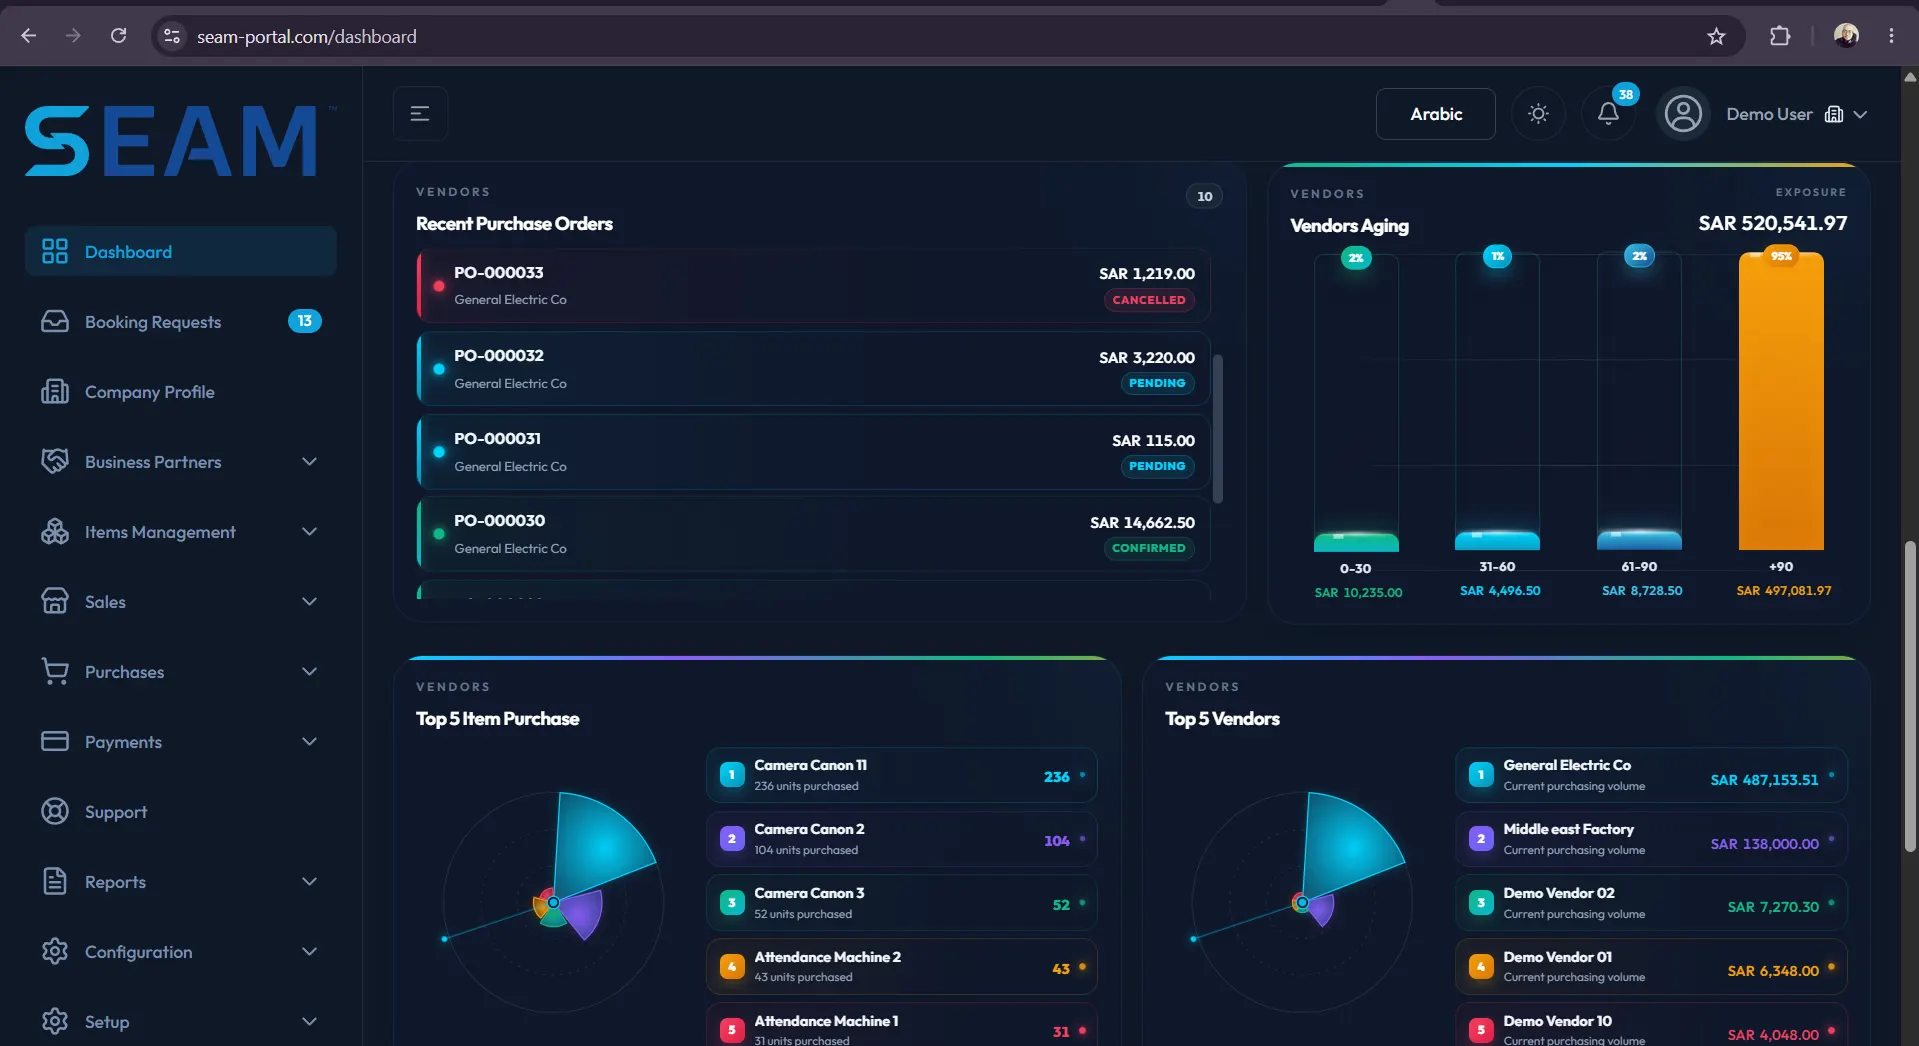Open notifications bell with 38 badge
The height and width of the screenshot is (1046, 1919).
coord(1608,114)
